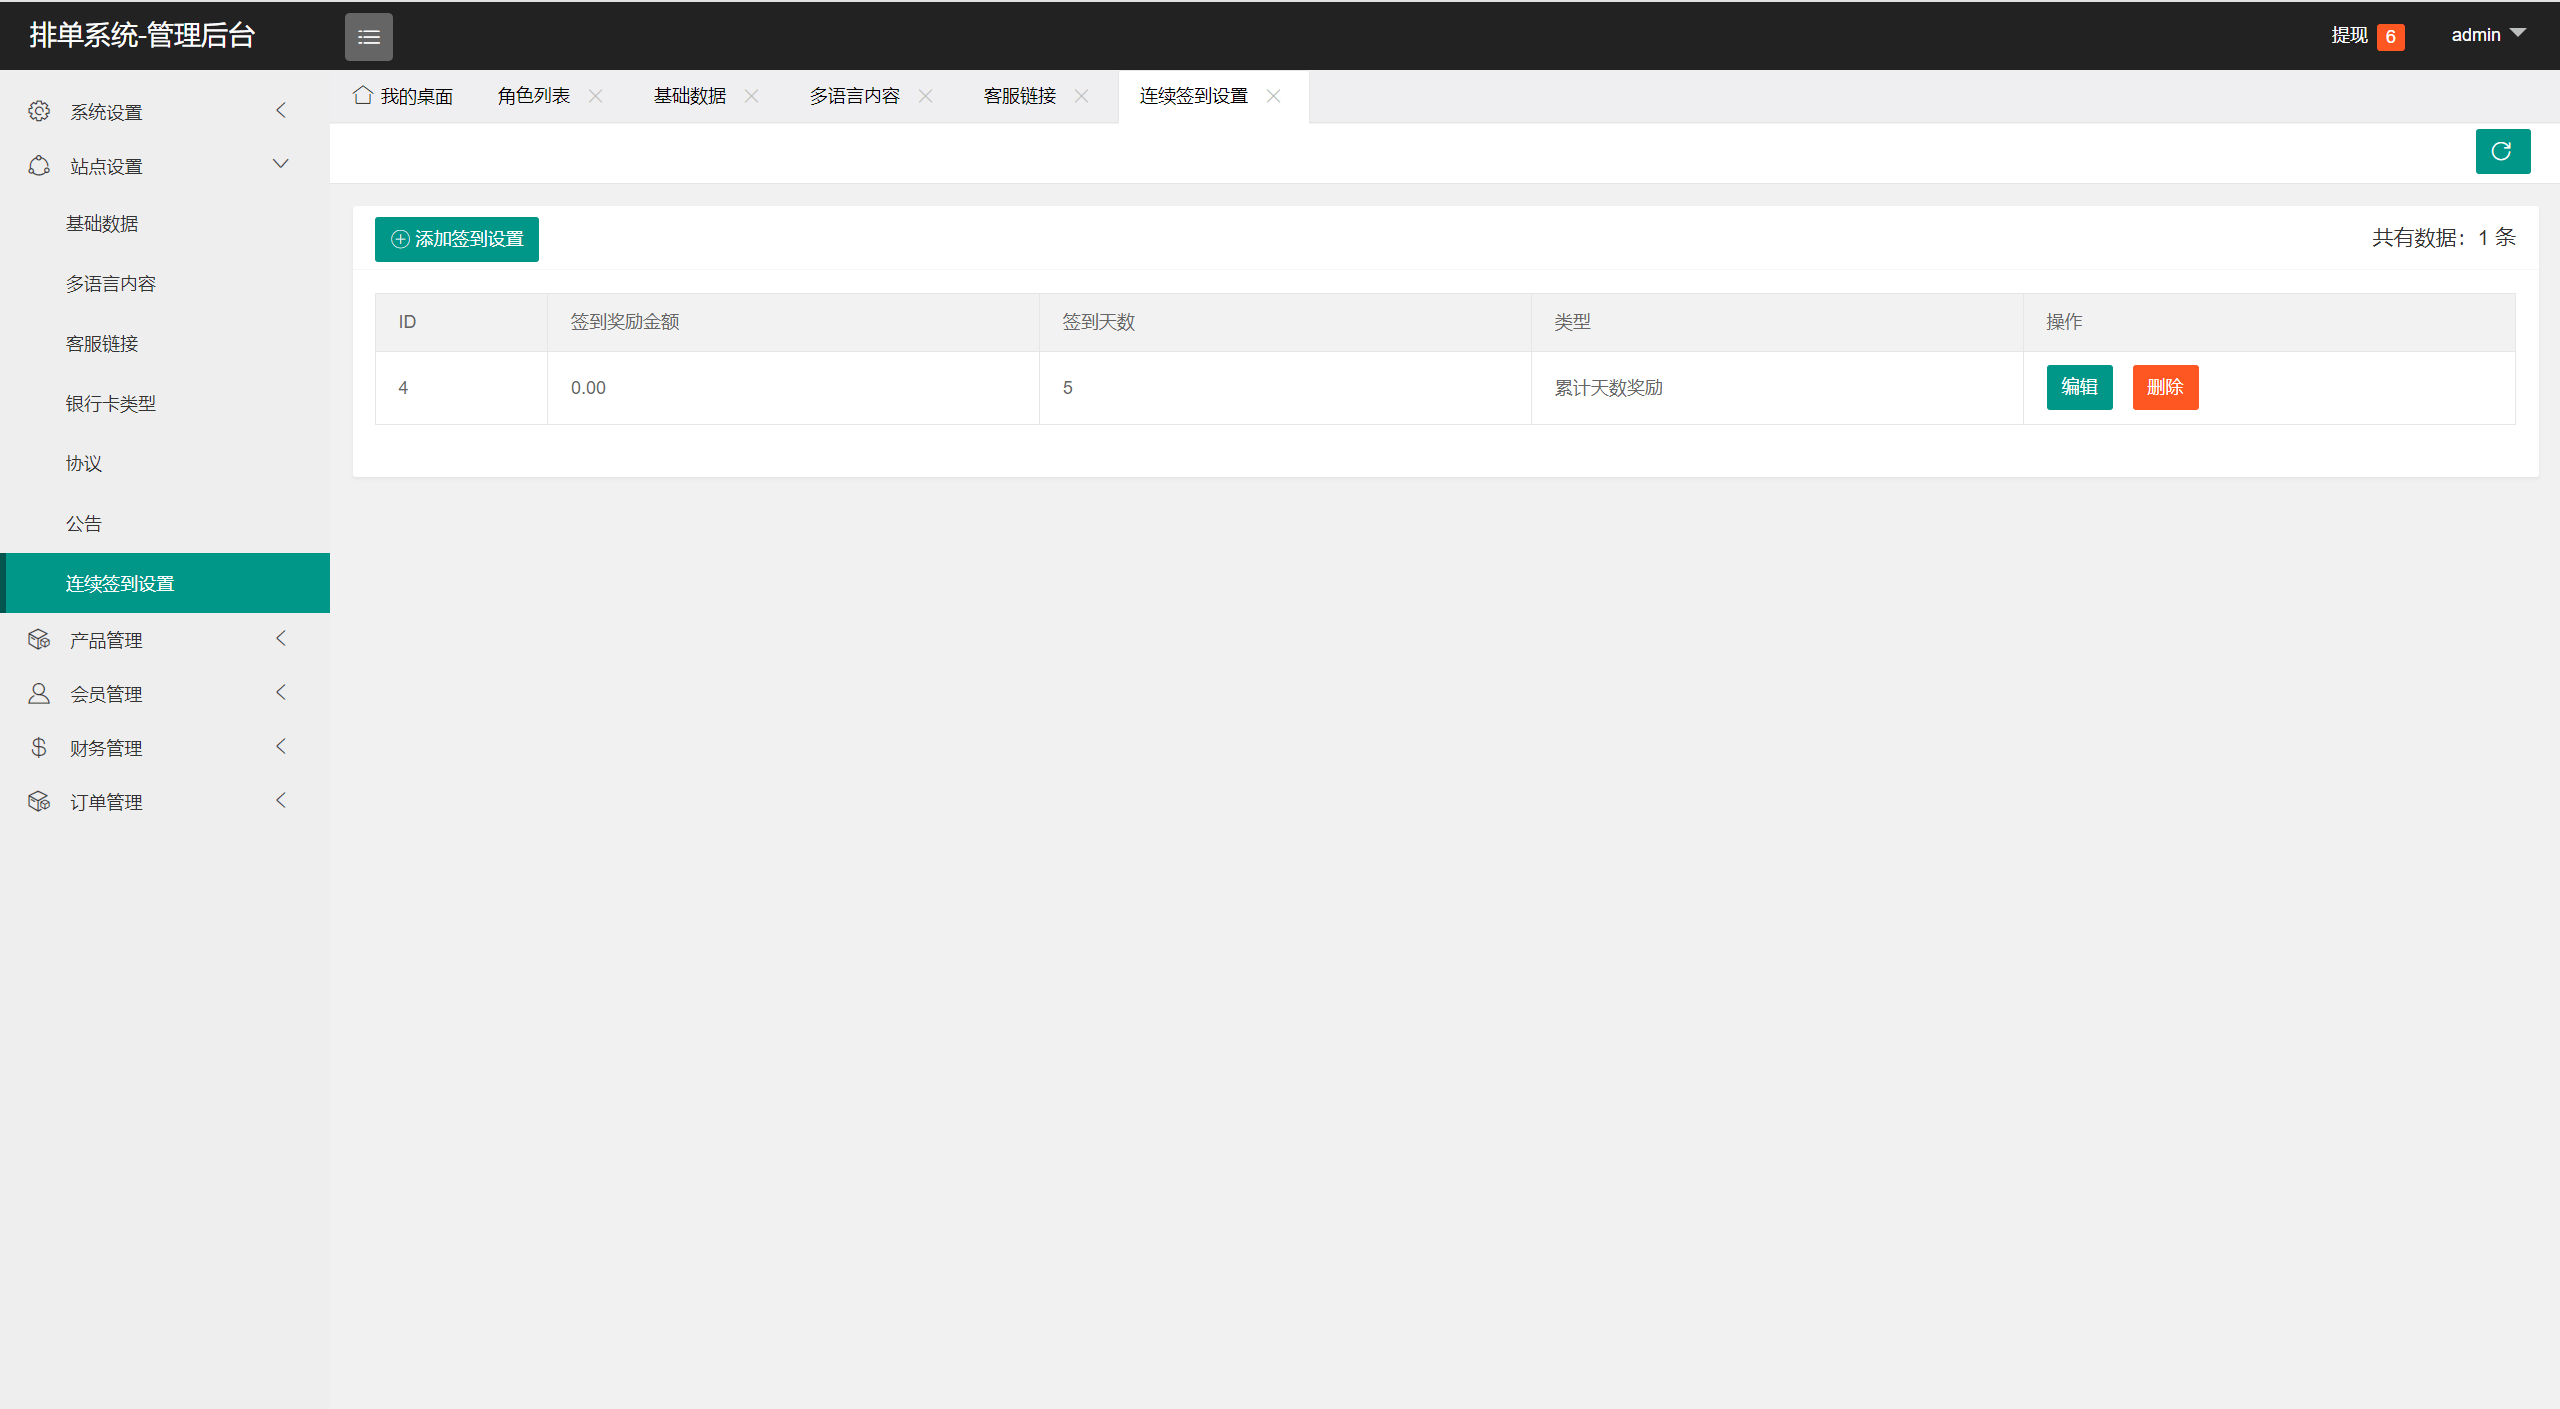2560x1409 pixels.
Task: Click the 产品管理 box icon
Action: (x=39, y=639)
